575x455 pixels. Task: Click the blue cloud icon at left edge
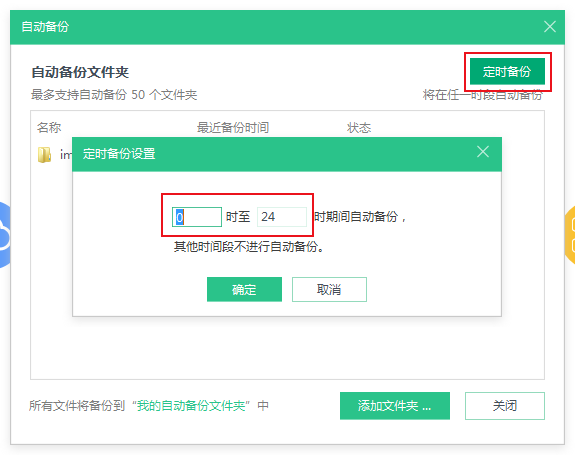tap(5, 235)
